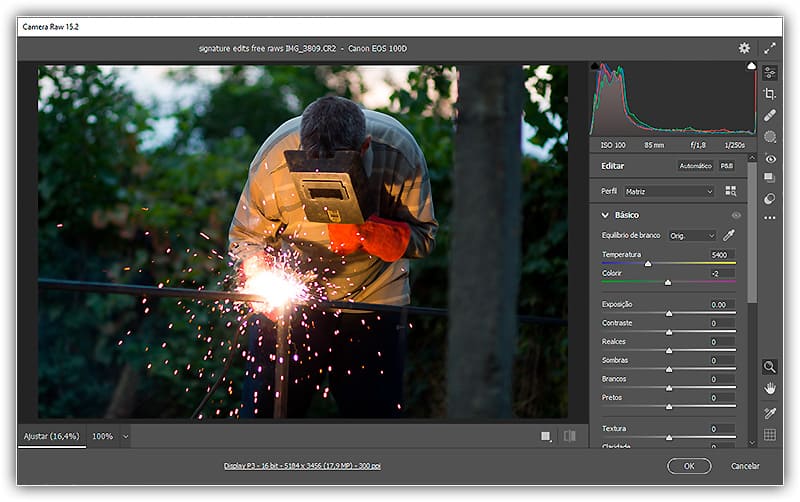Click the Cancelar button
This screenshot has width=800, height=502.
point(745,466)
